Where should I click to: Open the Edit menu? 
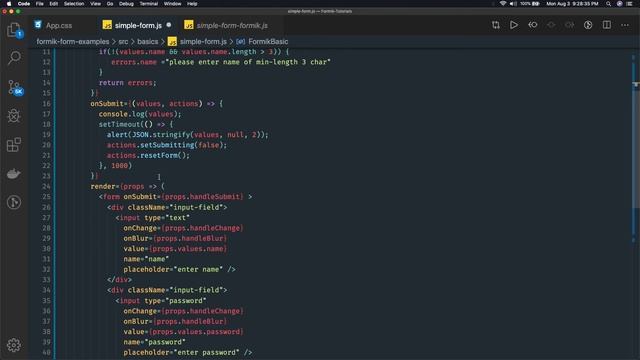click(x=53, y=4)
